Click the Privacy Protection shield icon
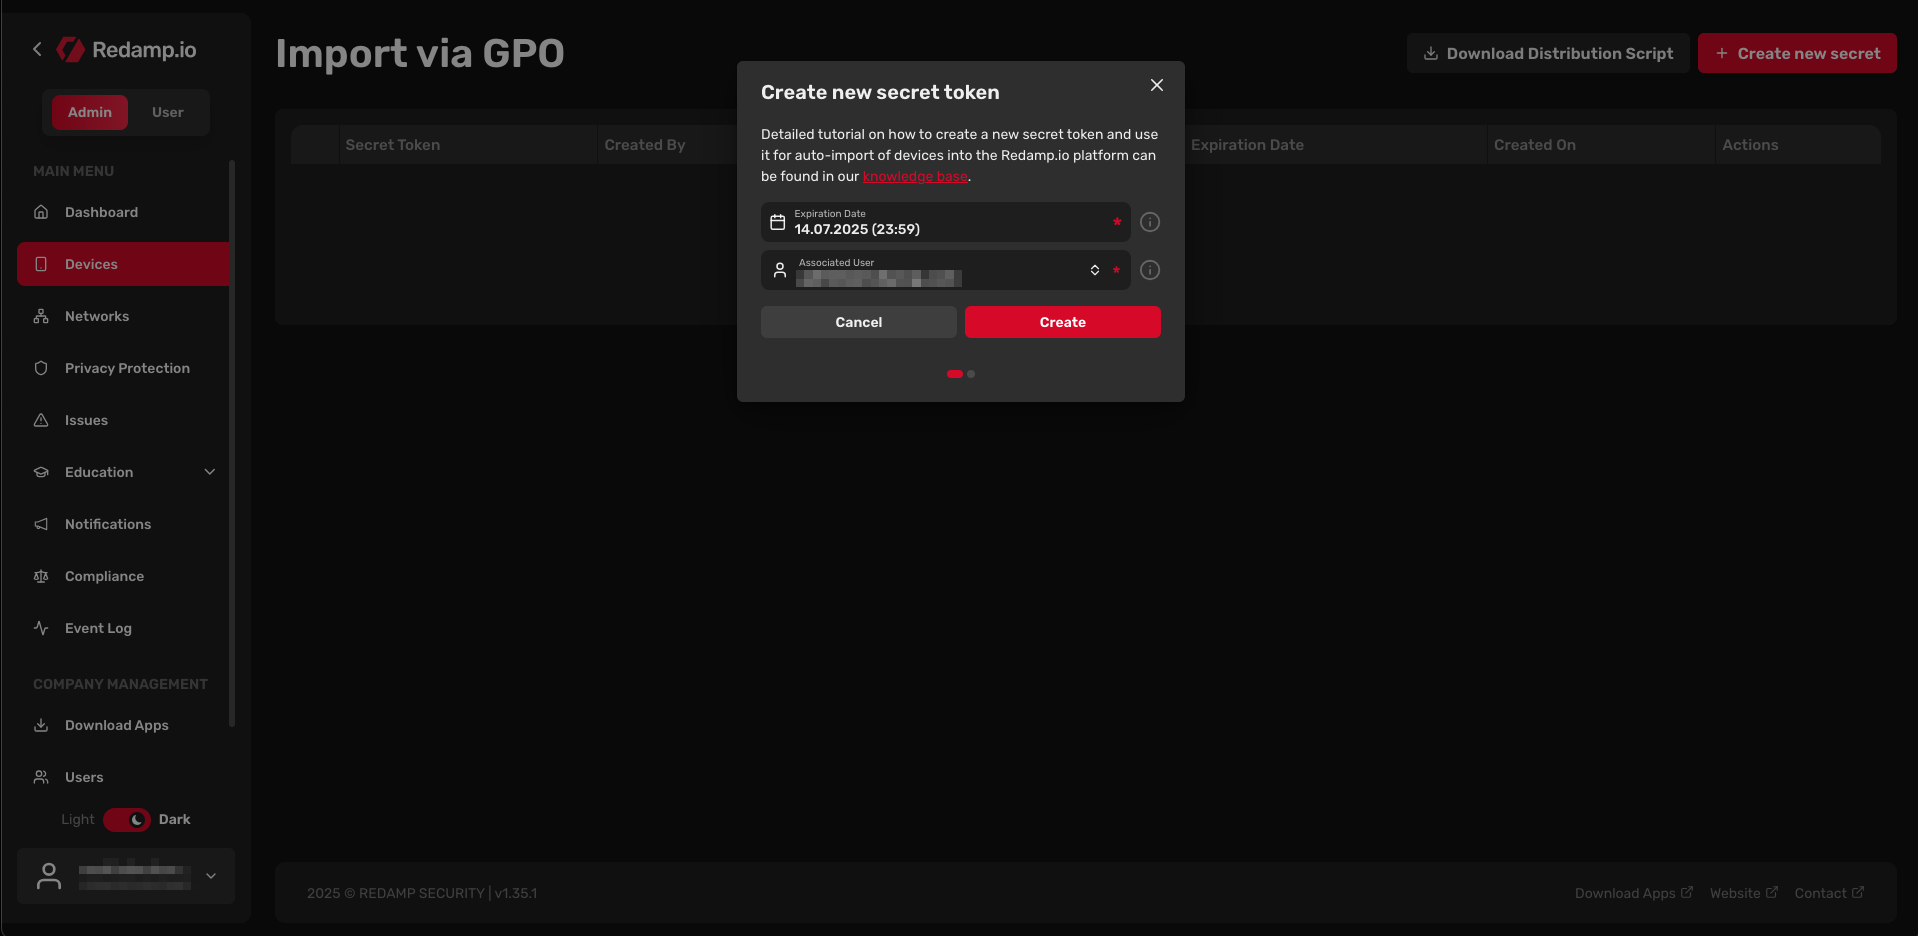 pyautogui.click(x=41, y=368)
